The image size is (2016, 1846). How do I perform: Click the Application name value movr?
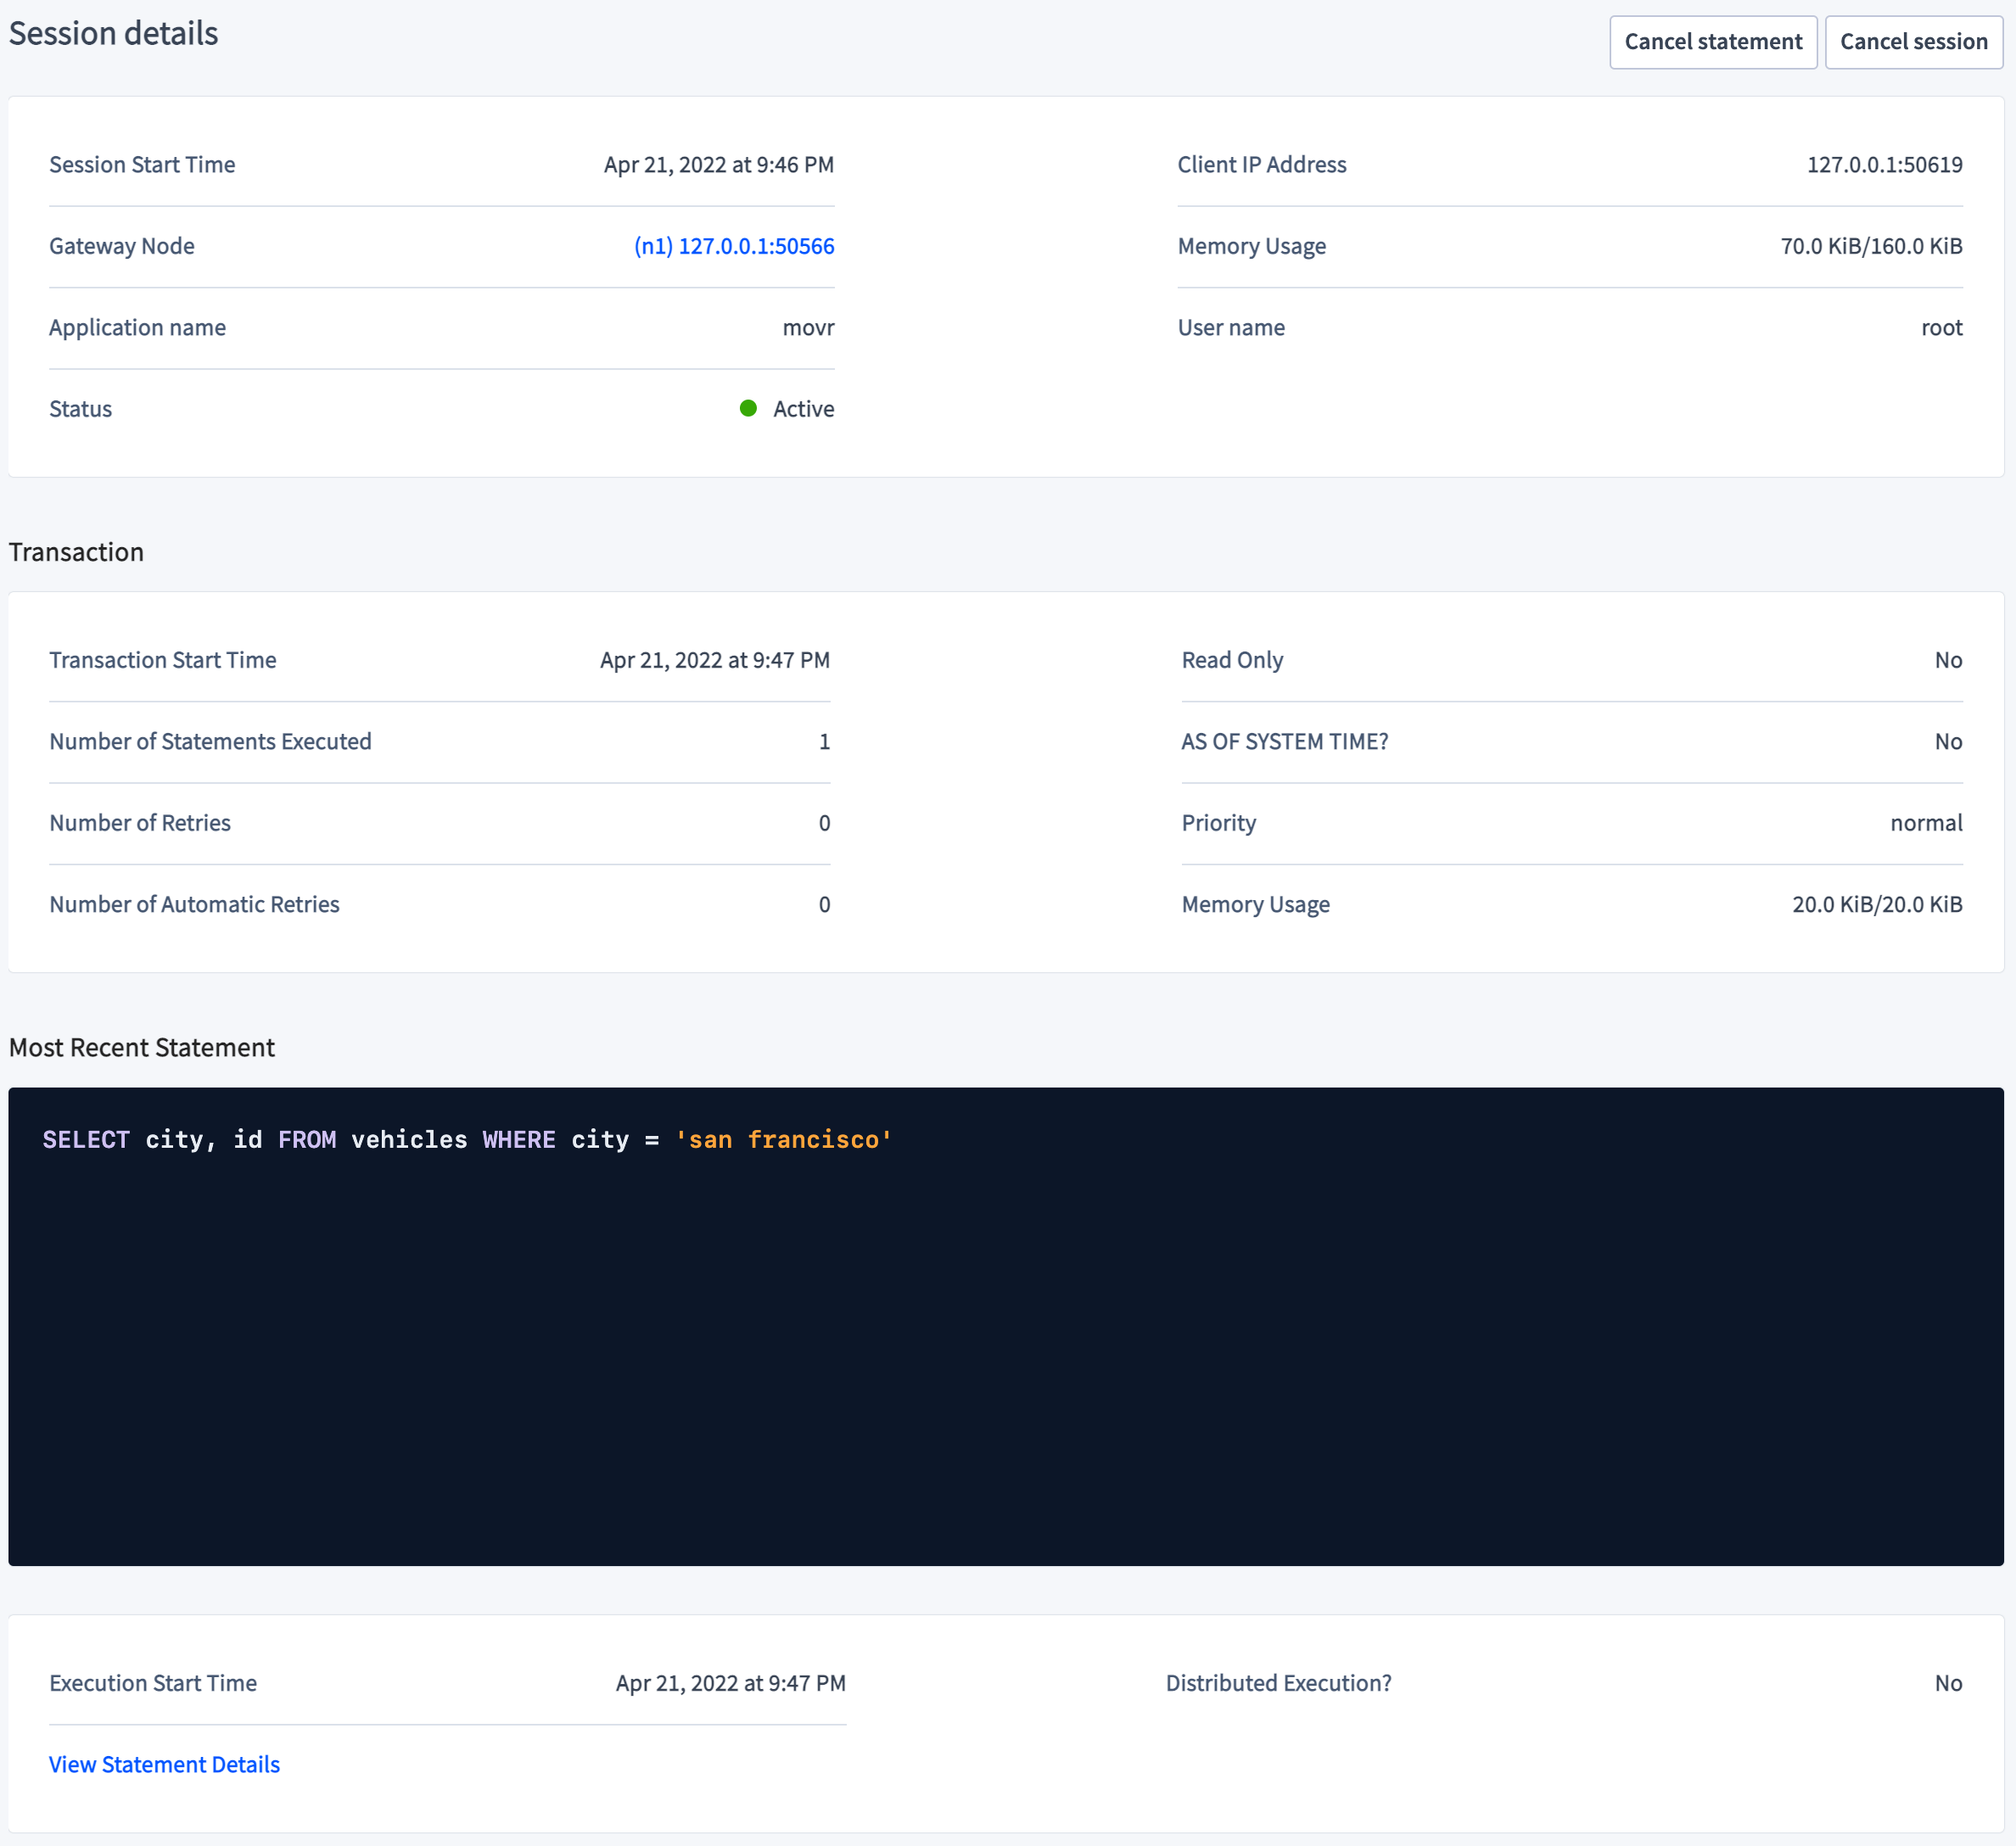807,327
